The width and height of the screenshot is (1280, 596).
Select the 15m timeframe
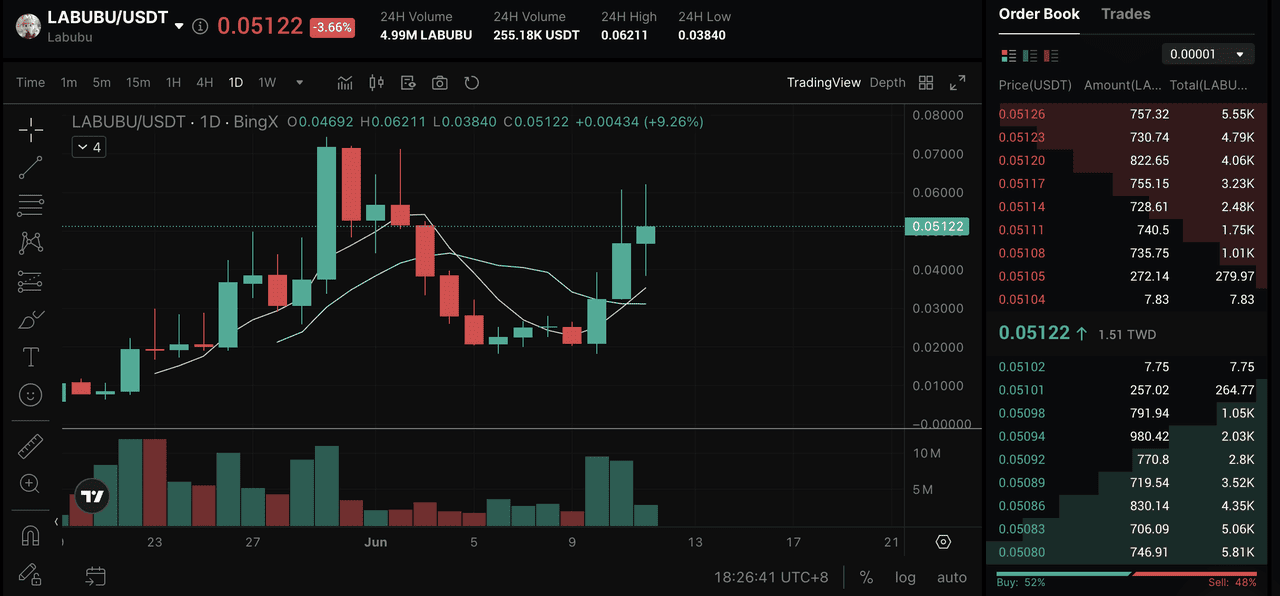coord(138,83)
